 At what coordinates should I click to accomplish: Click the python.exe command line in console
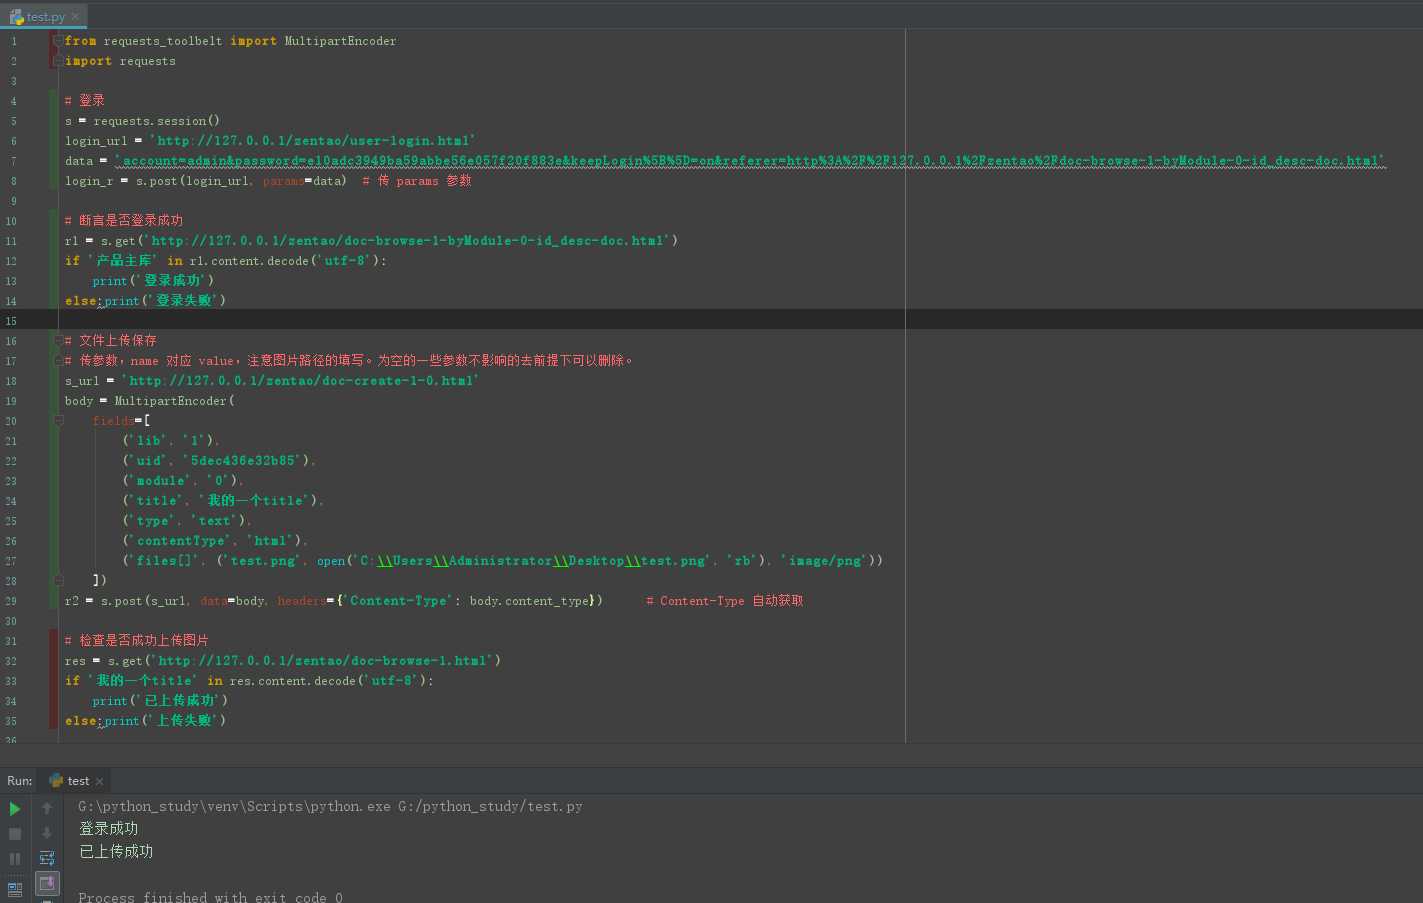coord(330,806)
